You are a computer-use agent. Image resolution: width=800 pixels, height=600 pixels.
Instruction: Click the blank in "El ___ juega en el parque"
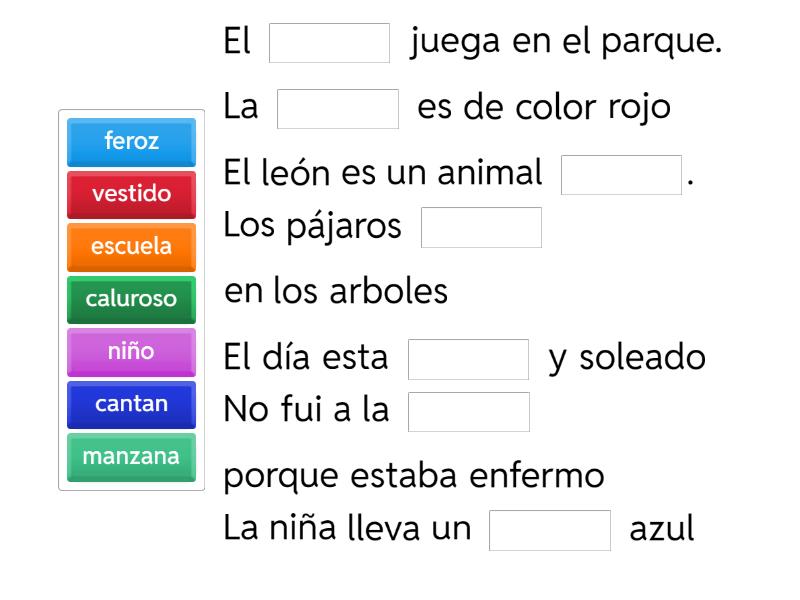[331, 41]
